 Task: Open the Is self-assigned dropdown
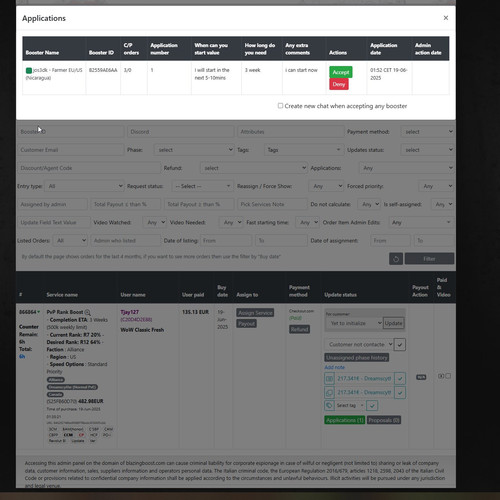tap(442, 204)
